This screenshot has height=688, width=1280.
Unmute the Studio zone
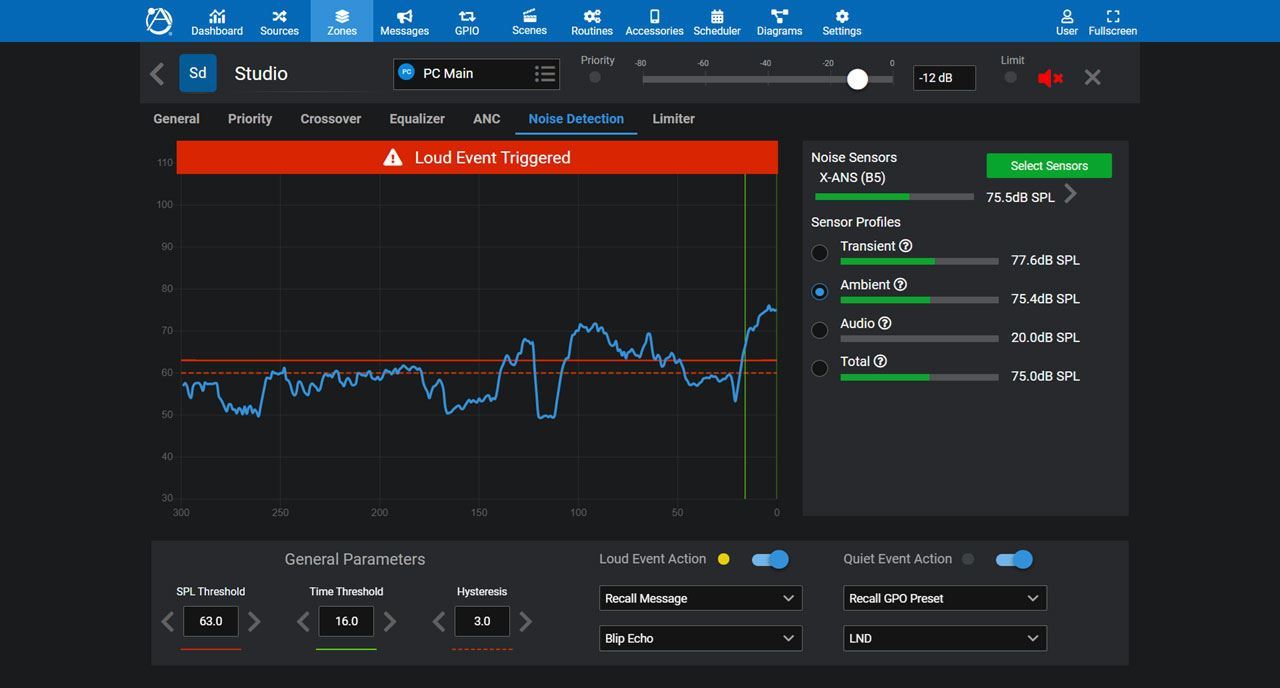(1049, 77)
